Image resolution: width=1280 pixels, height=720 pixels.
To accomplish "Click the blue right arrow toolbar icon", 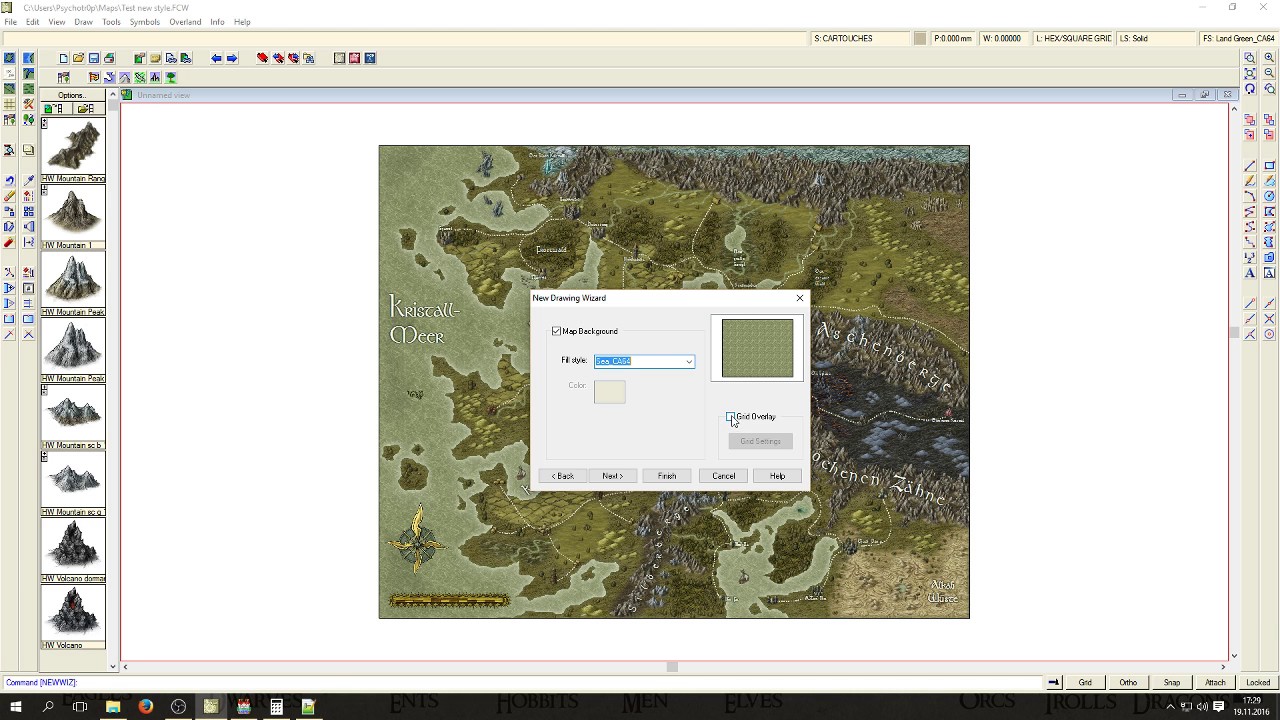I will tap(232, 58).
